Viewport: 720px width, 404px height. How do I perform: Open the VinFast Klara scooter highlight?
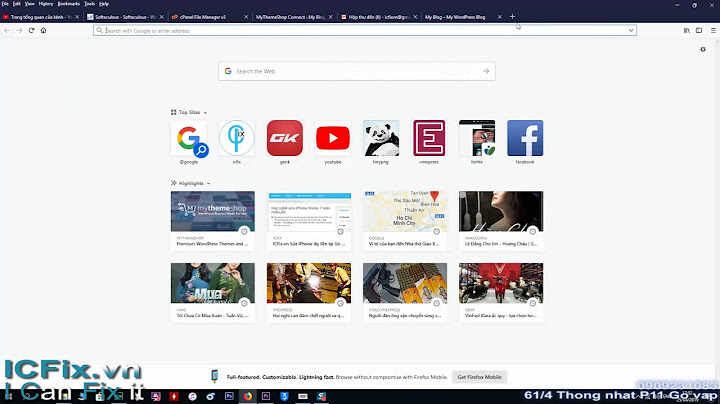[501, 292]
